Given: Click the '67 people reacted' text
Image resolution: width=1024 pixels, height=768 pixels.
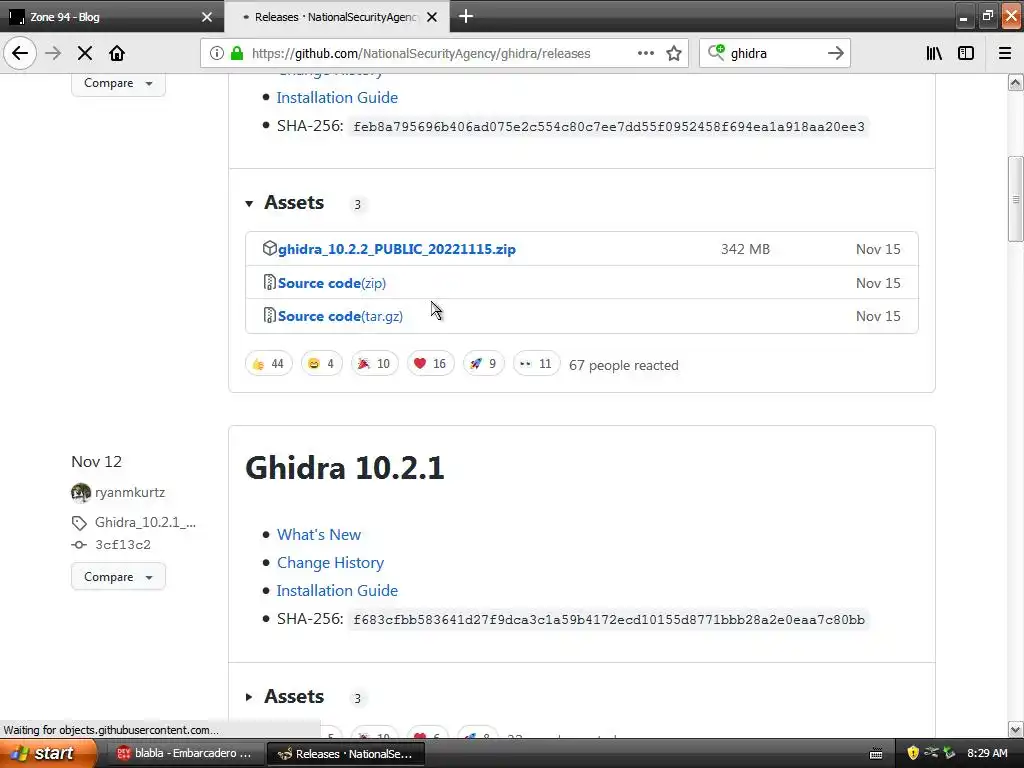Looking at the screenshot, I should [x=624, y=365].
